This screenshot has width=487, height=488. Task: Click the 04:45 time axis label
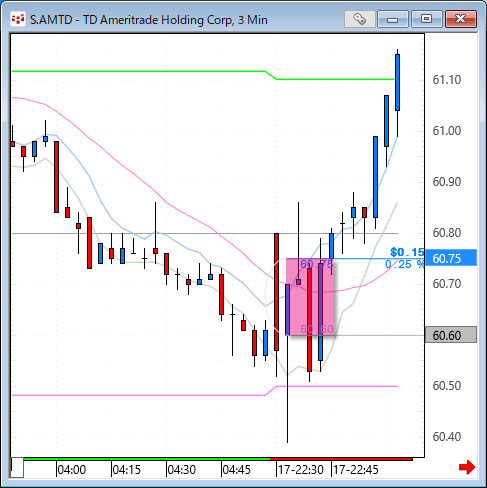[x=236, y=470]
